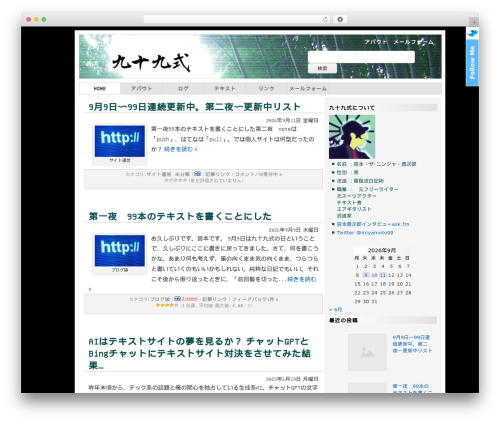Open recent post link 9月9日〜99日連続更新中

(x=412, y=344)
